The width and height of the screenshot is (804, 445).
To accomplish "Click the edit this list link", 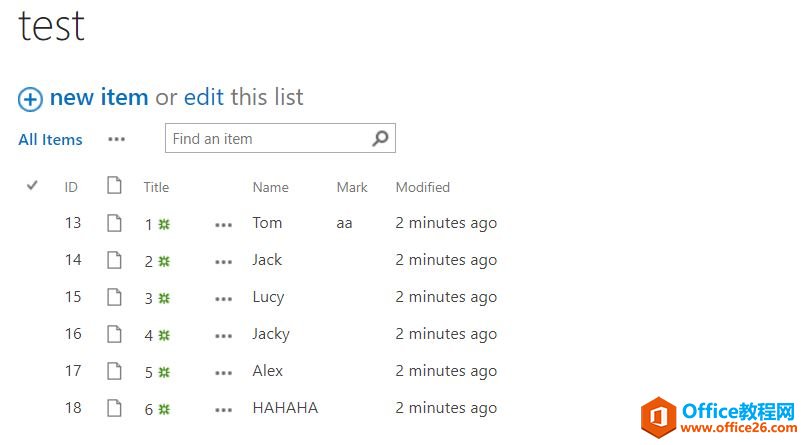I will [x=204, y=97].
